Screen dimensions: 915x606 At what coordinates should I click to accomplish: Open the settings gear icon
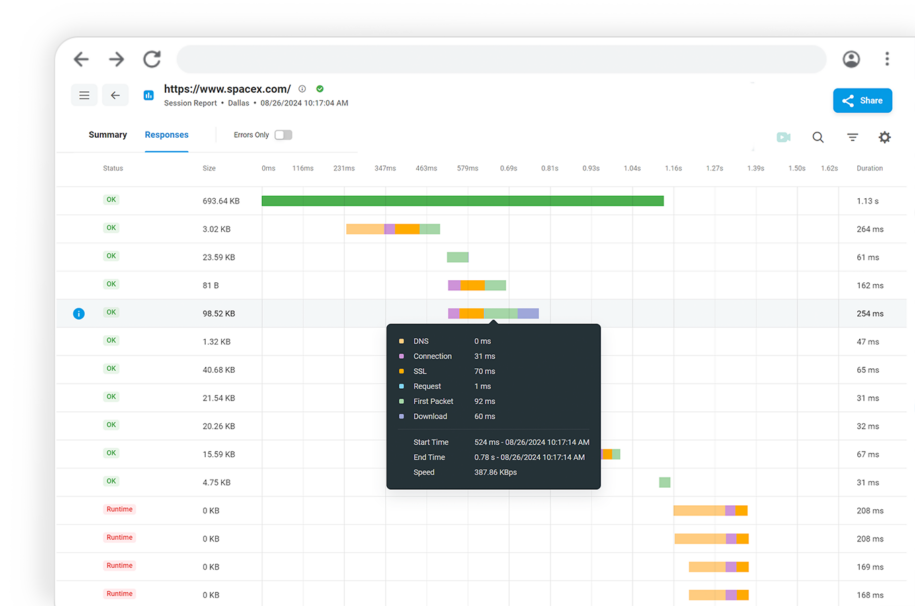(884, 137)
